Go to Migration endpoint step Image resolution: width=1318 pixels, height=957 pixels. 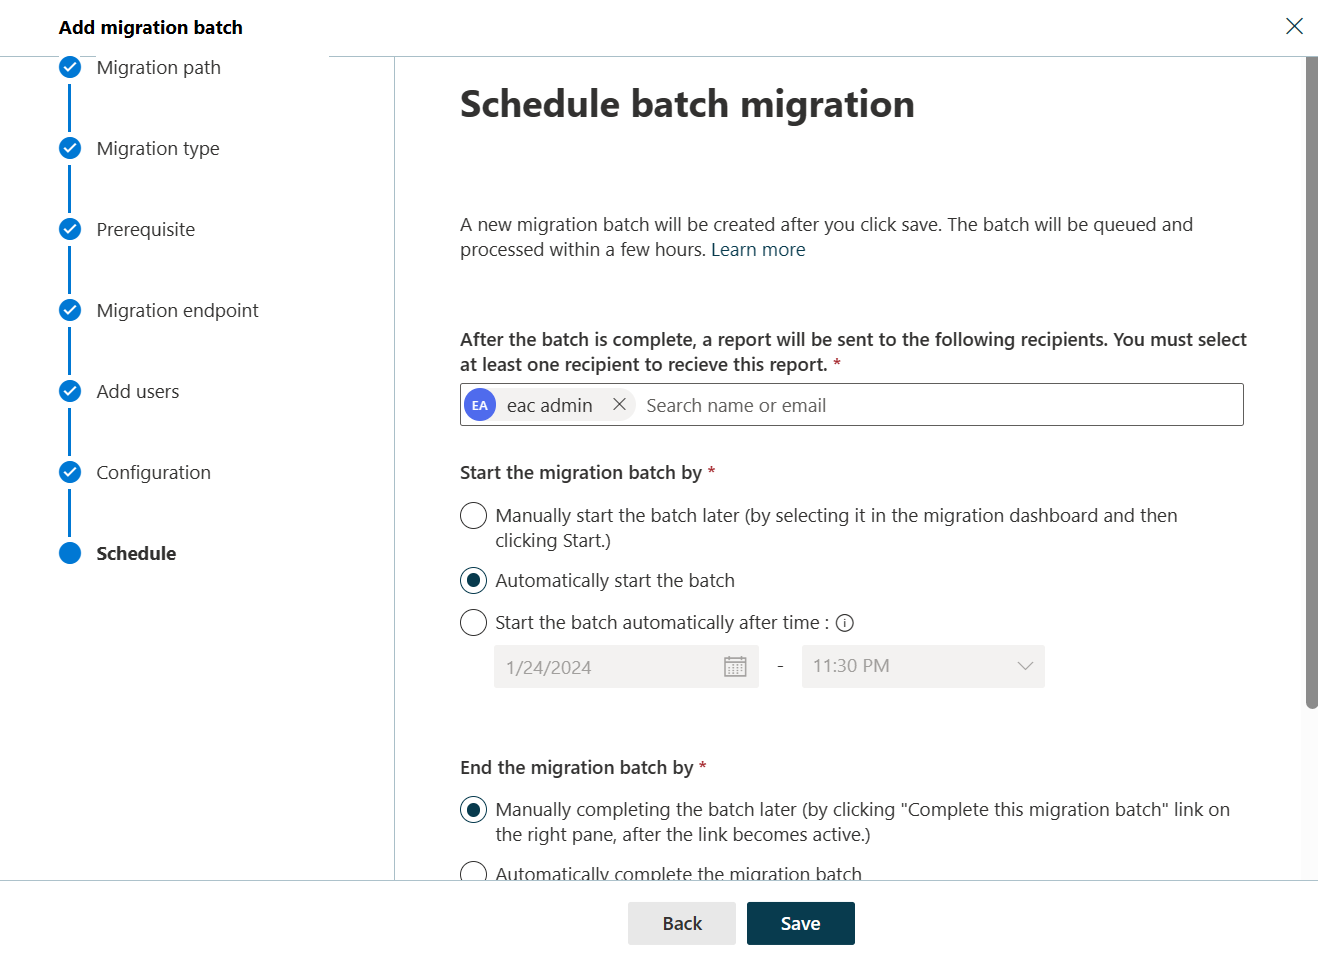coord(178,310)
